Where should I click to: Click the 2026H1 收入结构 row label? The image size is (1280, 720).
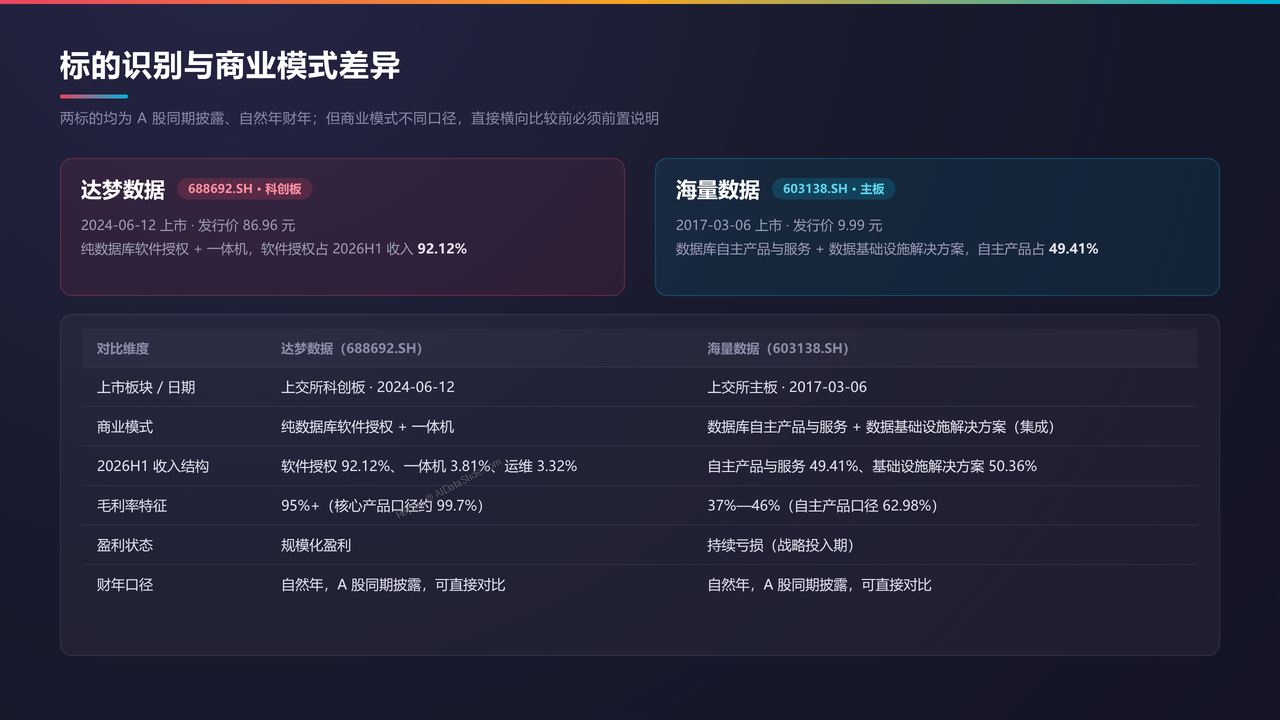(x=153, y=466)
